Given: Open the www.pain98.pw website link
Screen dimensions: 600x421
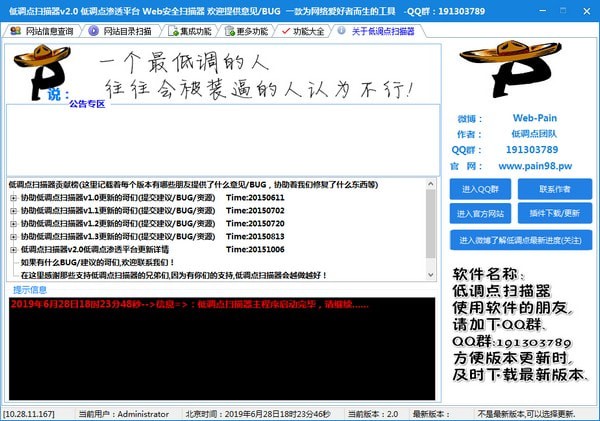Looking at the screenshot, I should point(535,166).
